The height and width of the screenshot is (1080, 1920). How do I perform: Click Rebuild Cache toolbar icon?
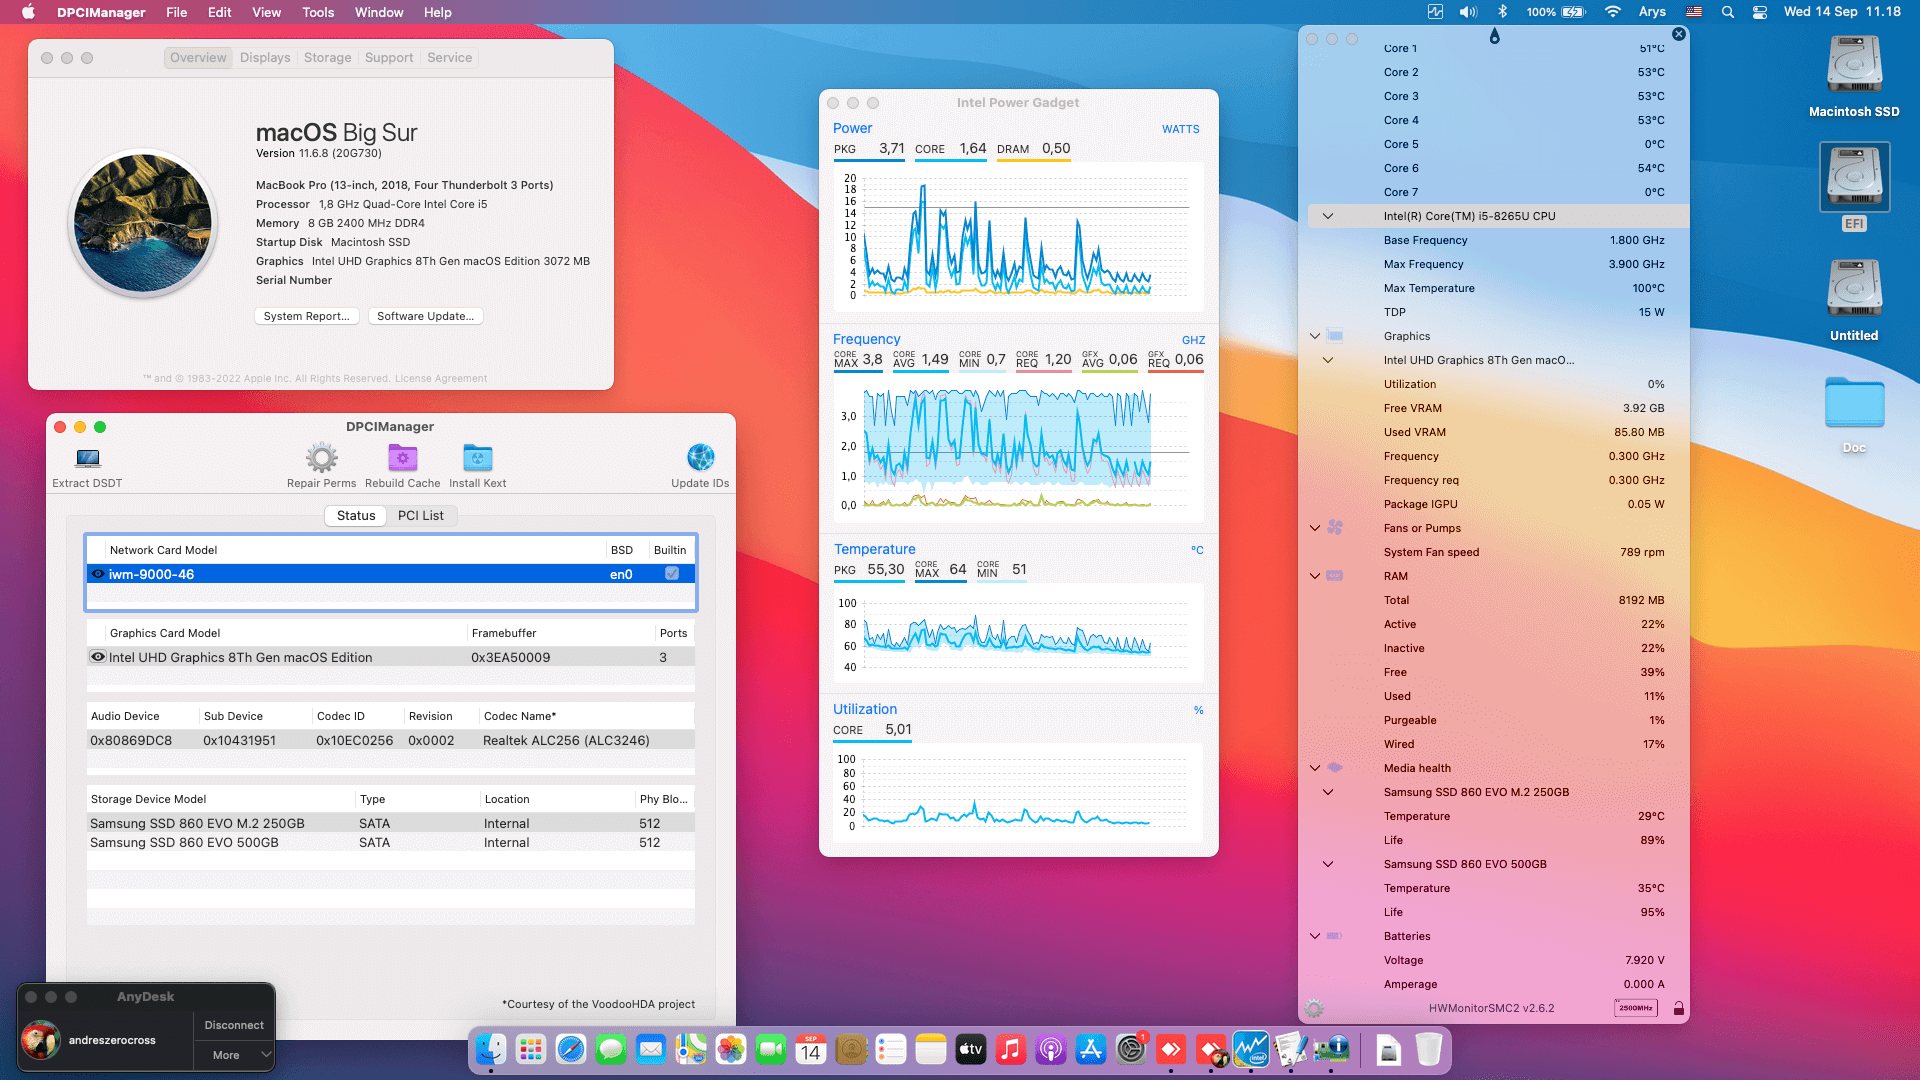(402, 467)
